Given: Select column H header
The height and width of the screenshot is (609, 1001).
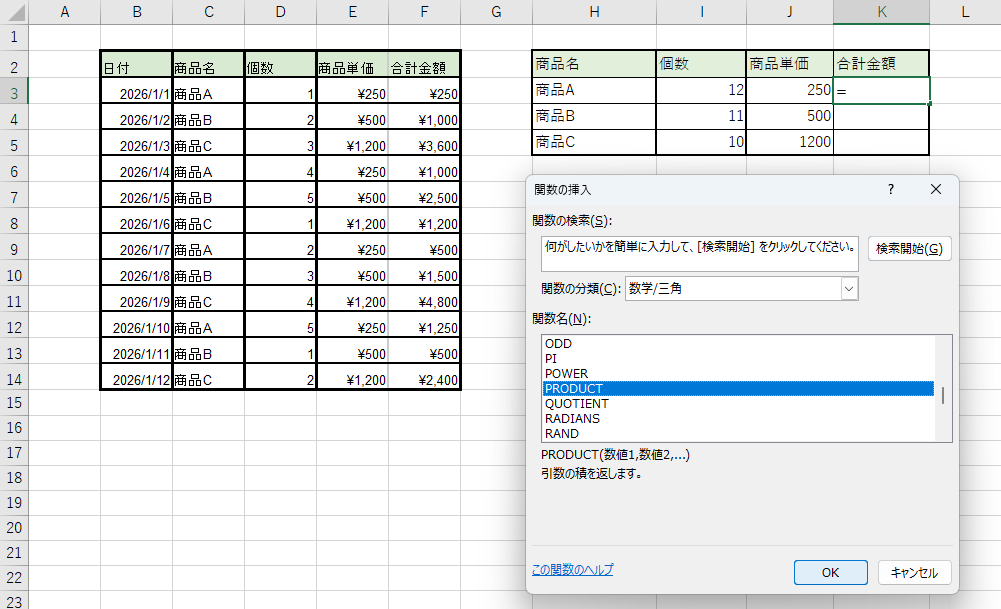Looking at the screenshot, I should tap(594, 12).
